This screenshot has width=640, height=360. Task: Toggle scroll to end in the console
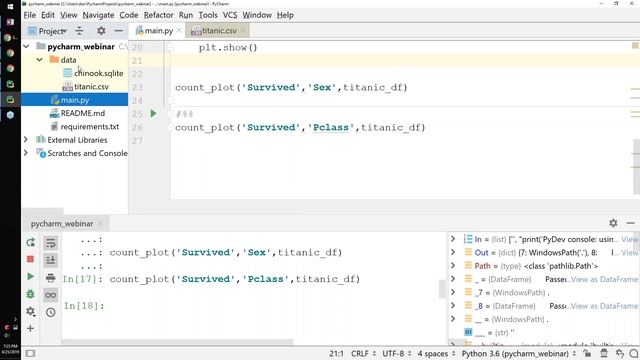click(51, 260)
